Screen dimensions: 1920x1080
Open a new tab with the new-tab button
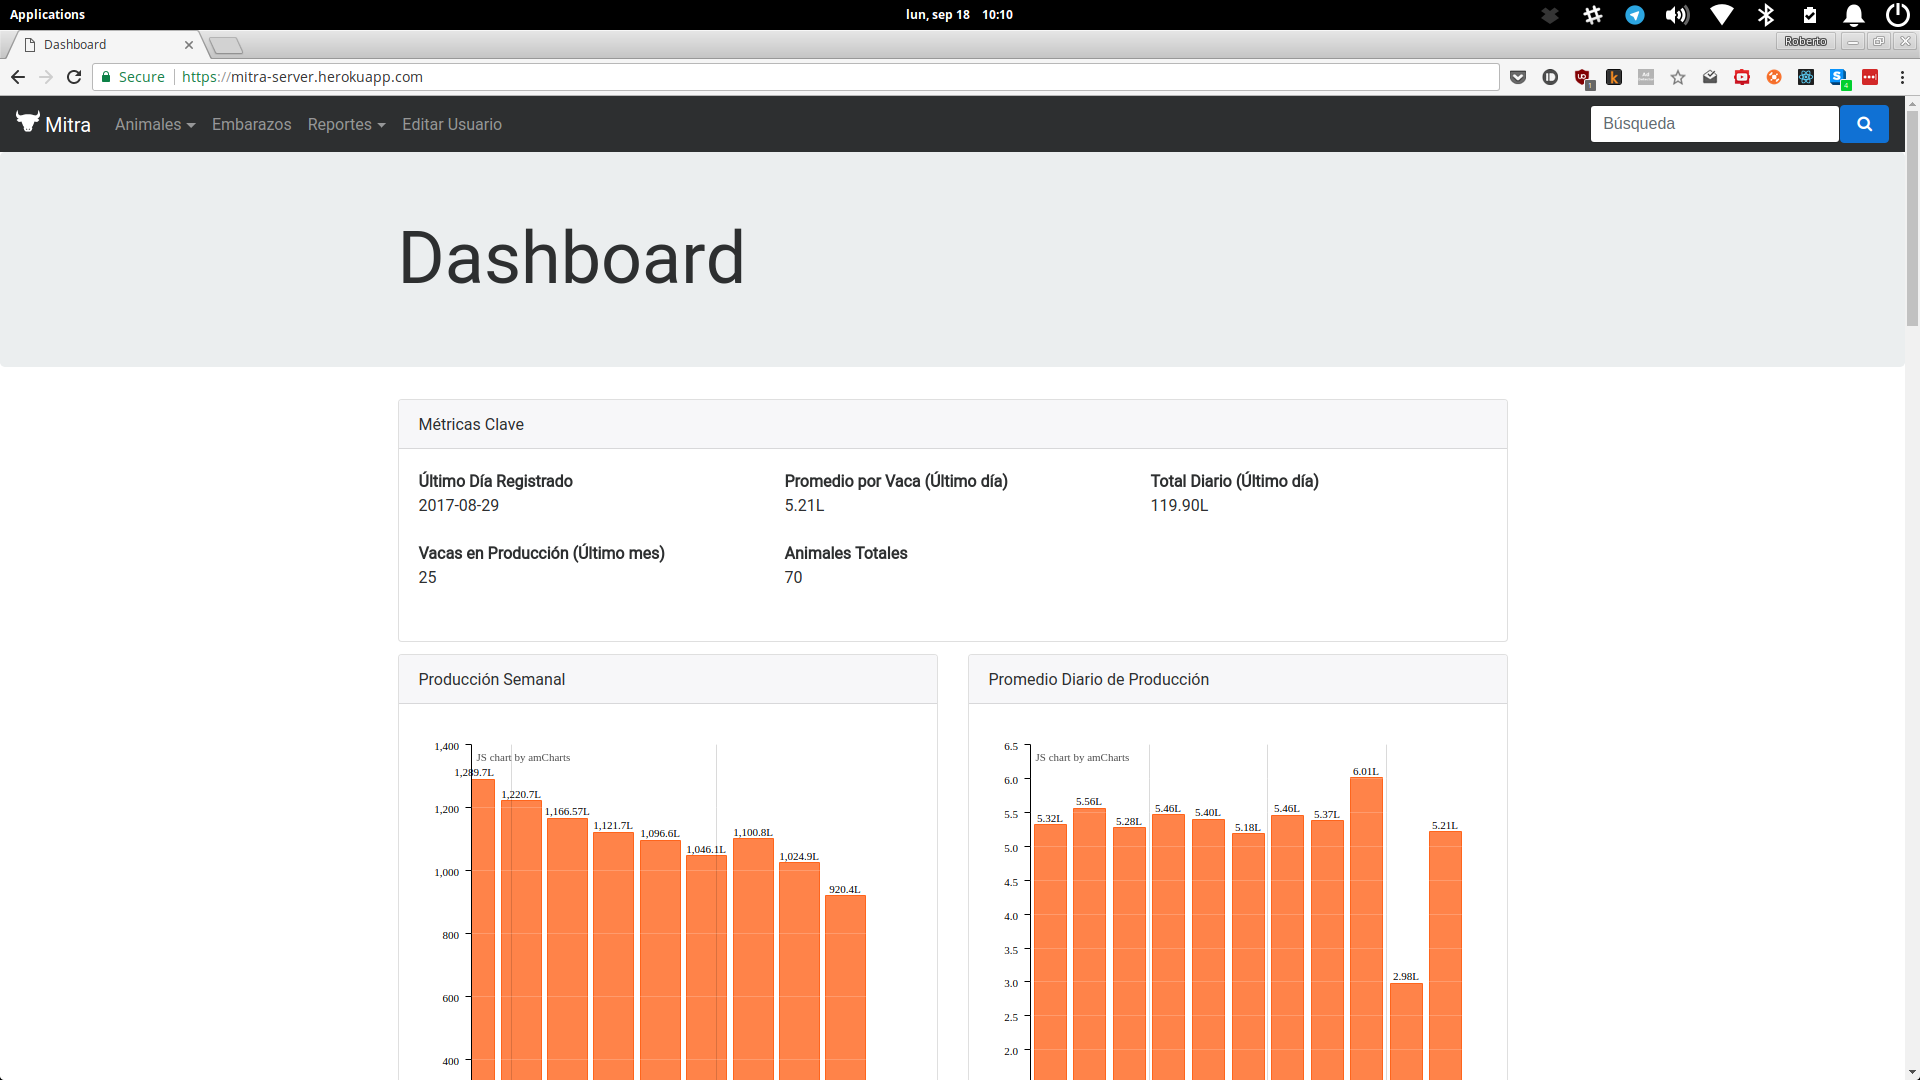[x=226, y=45]
